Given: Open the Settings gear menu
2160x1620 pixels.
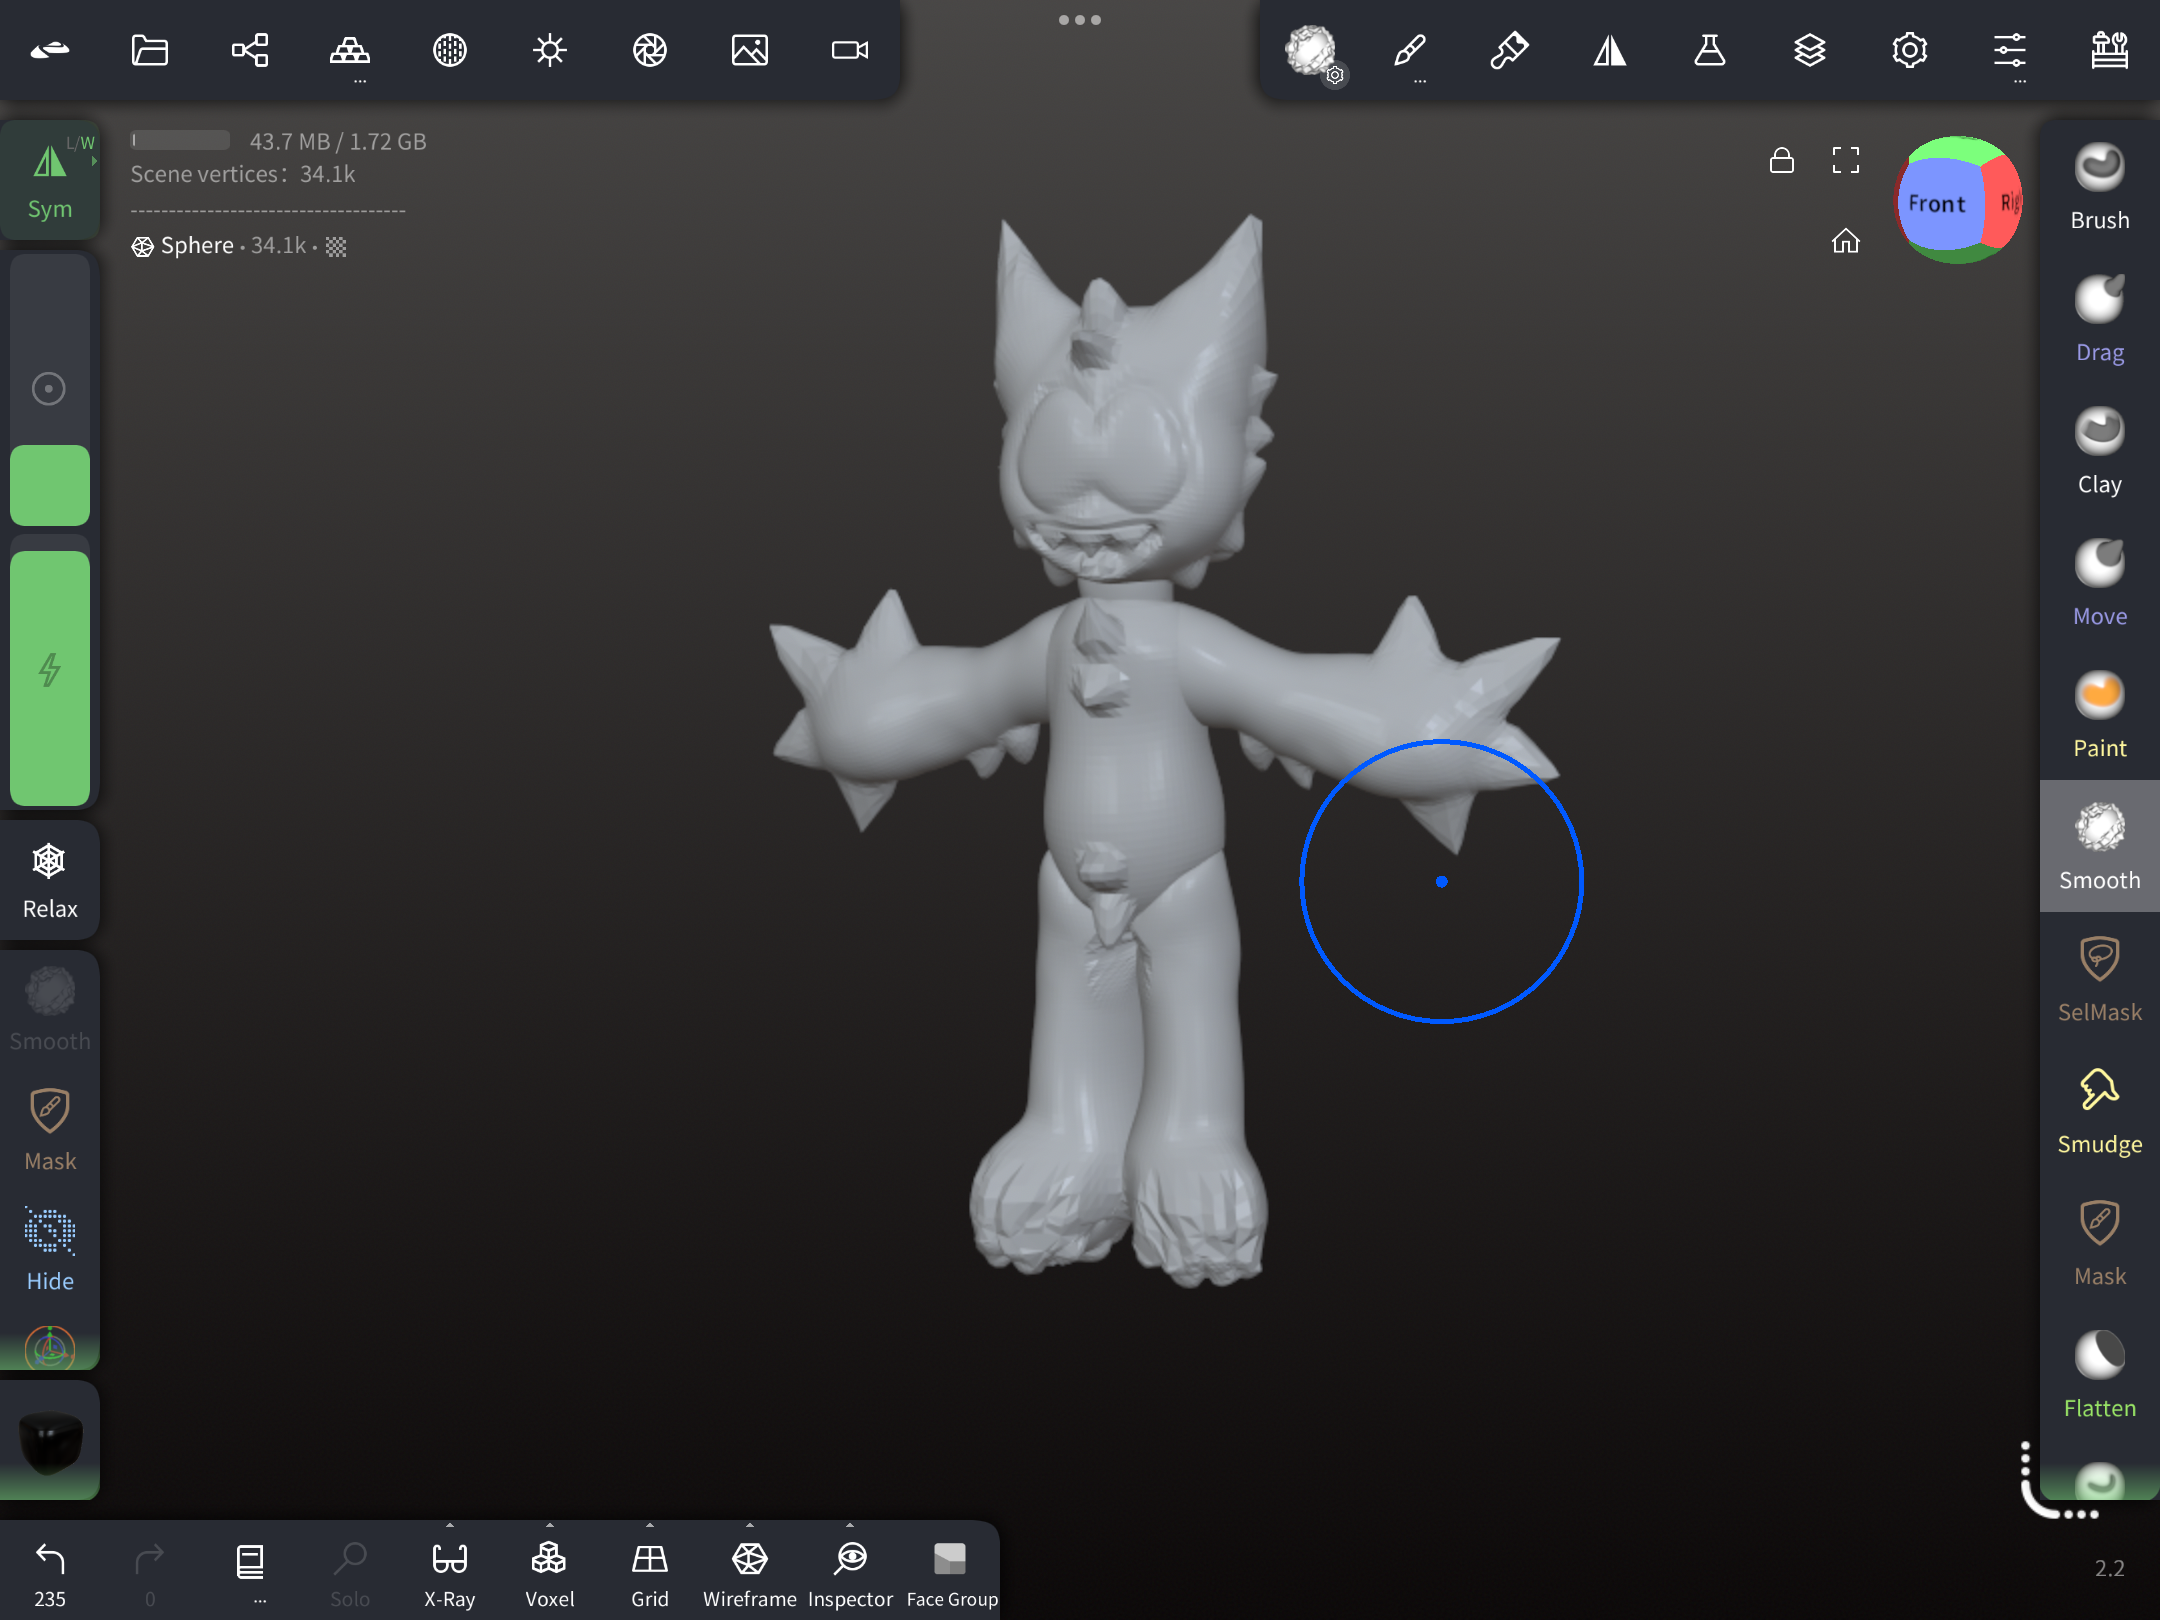Looking at the screenshot, I should (1910, 50).
